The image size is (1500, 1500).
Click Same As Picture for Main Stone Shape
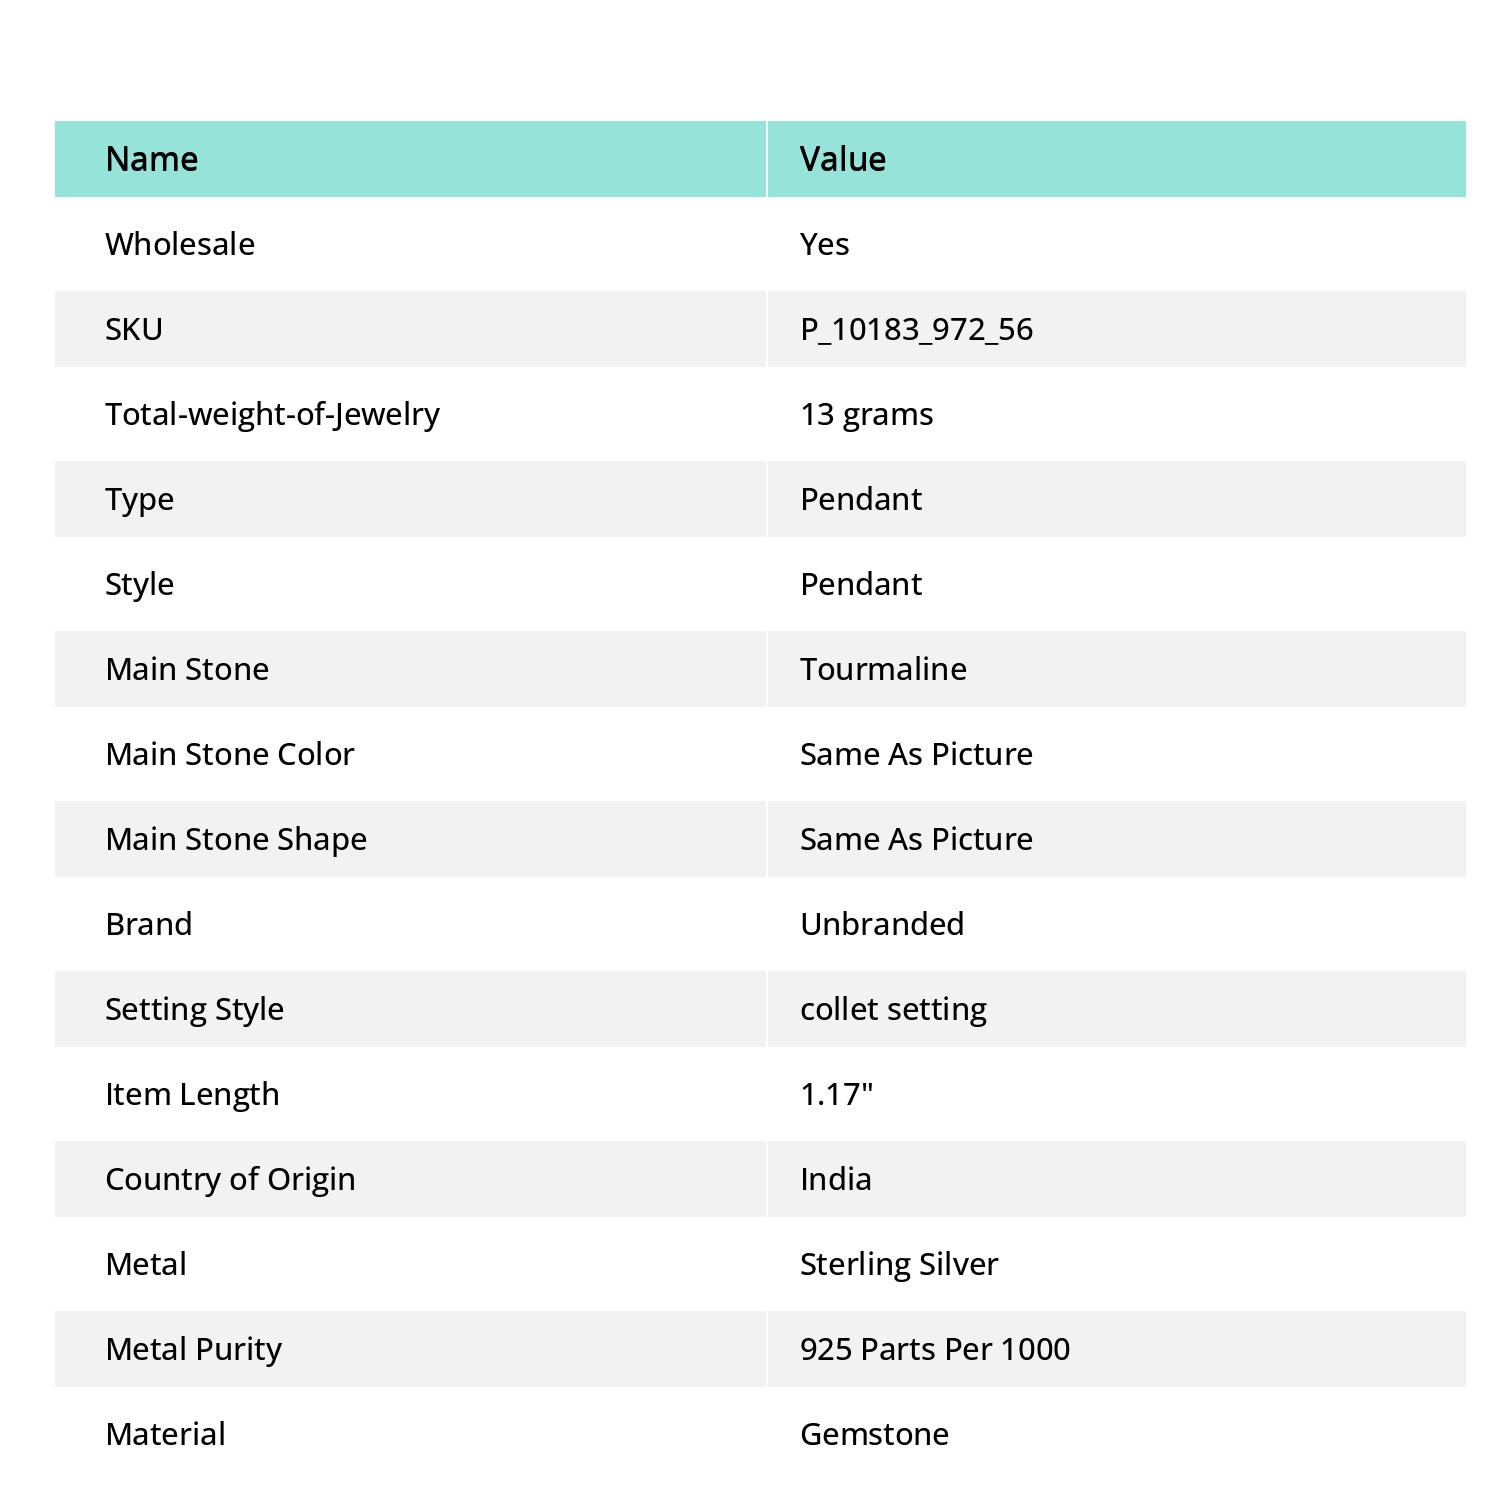pyautogui.click(x=916, y=839)
